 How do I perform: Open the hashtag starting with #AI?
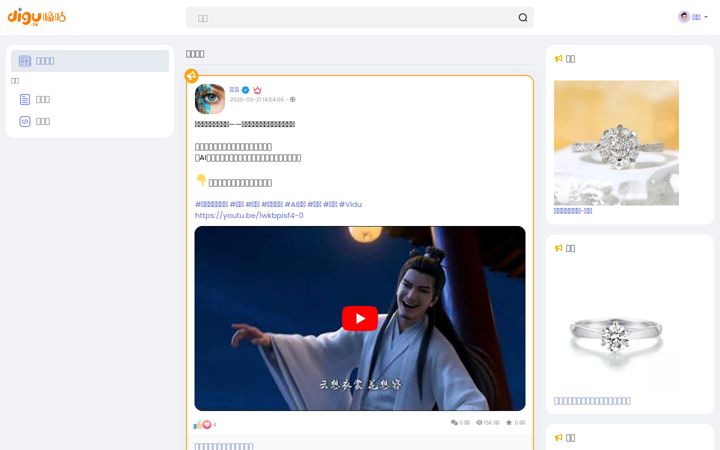click(295, 204)
